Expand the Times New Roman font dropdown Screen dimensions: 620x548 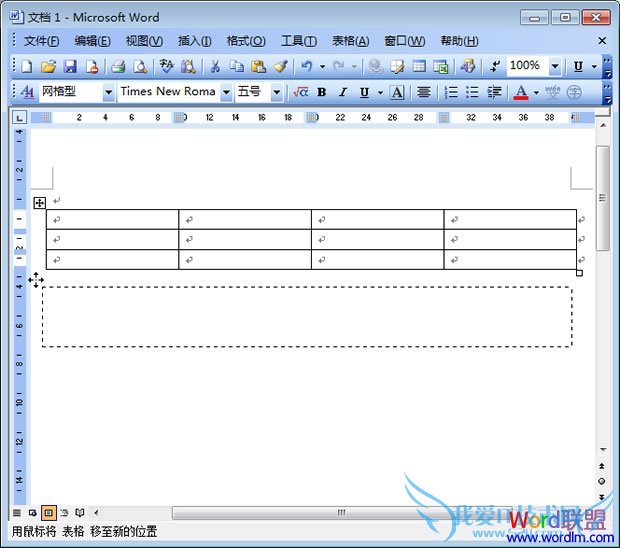(226, 93)
